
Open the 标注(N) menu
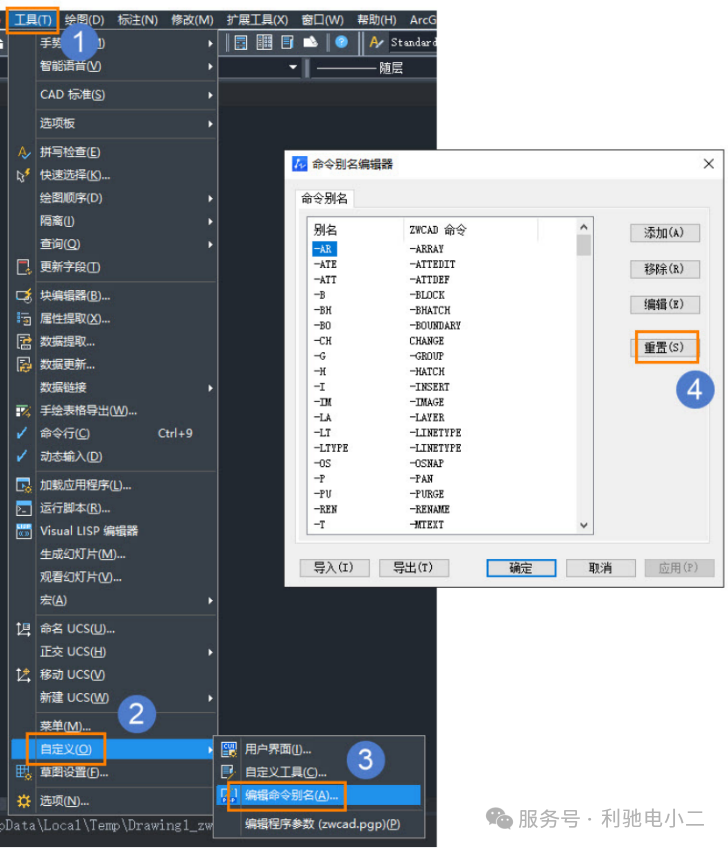click(138, 20)
